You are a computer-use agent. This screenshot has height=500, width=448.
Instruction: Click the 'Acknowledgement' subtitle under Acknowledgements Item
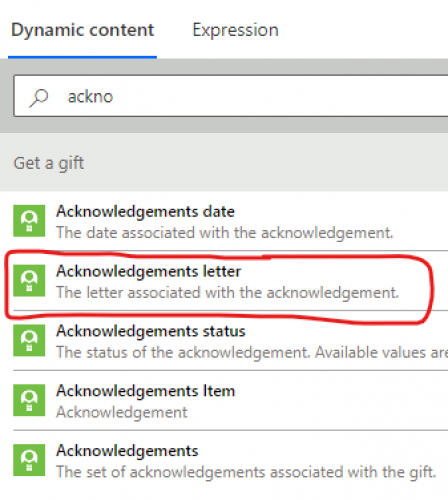[122, 412]
